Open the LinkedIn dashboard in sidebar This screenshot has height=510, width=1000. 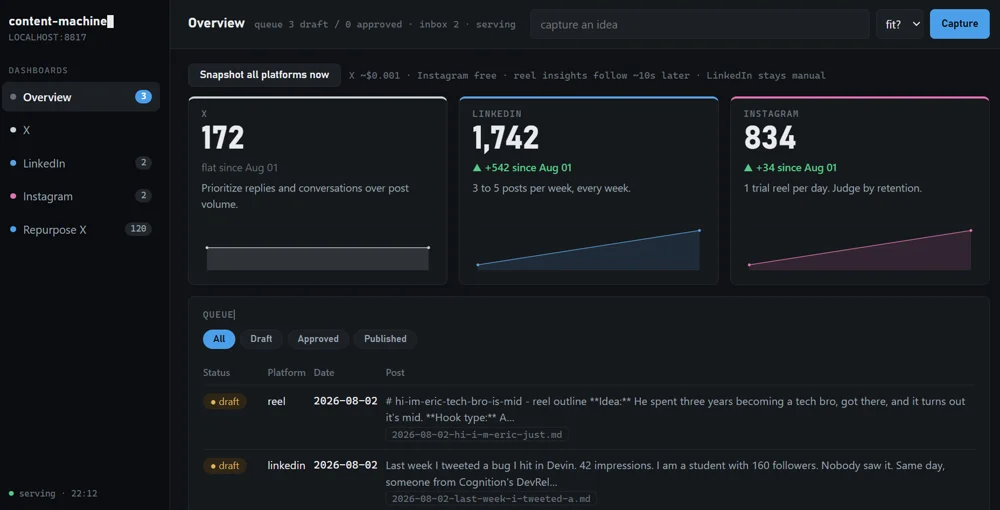(81, 163)
